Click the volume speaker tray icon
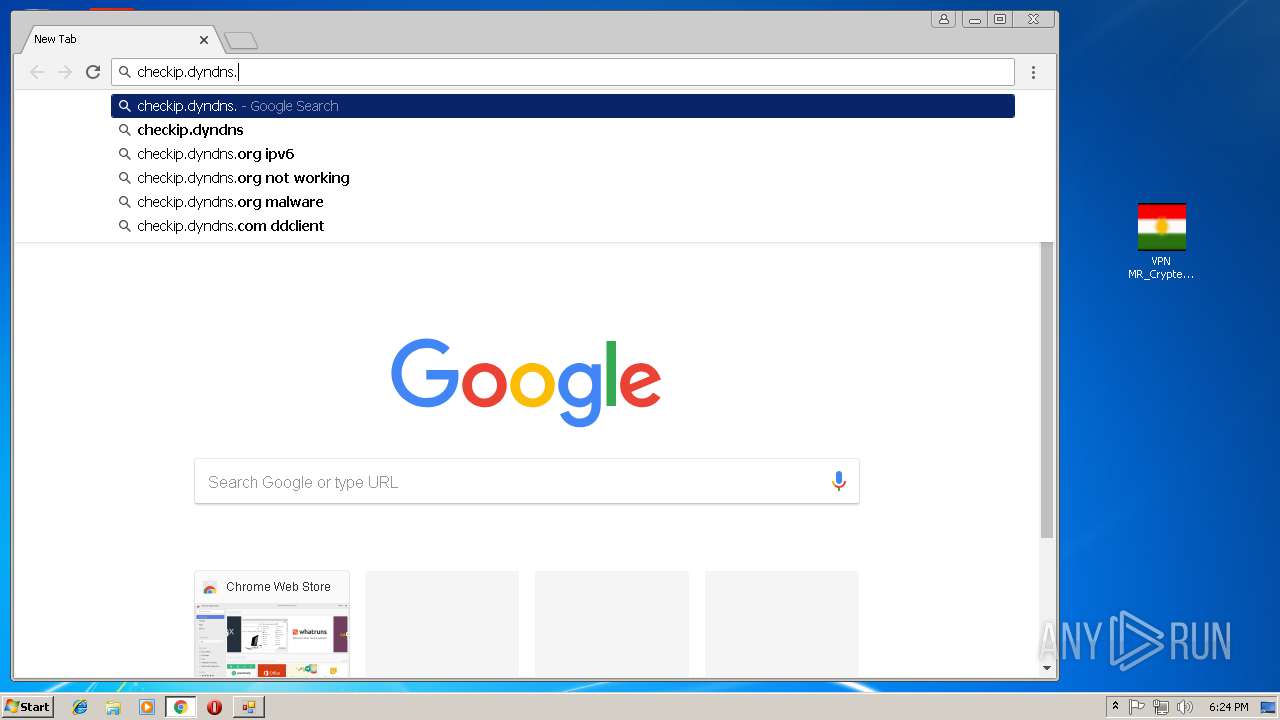 click(1185, 707)
